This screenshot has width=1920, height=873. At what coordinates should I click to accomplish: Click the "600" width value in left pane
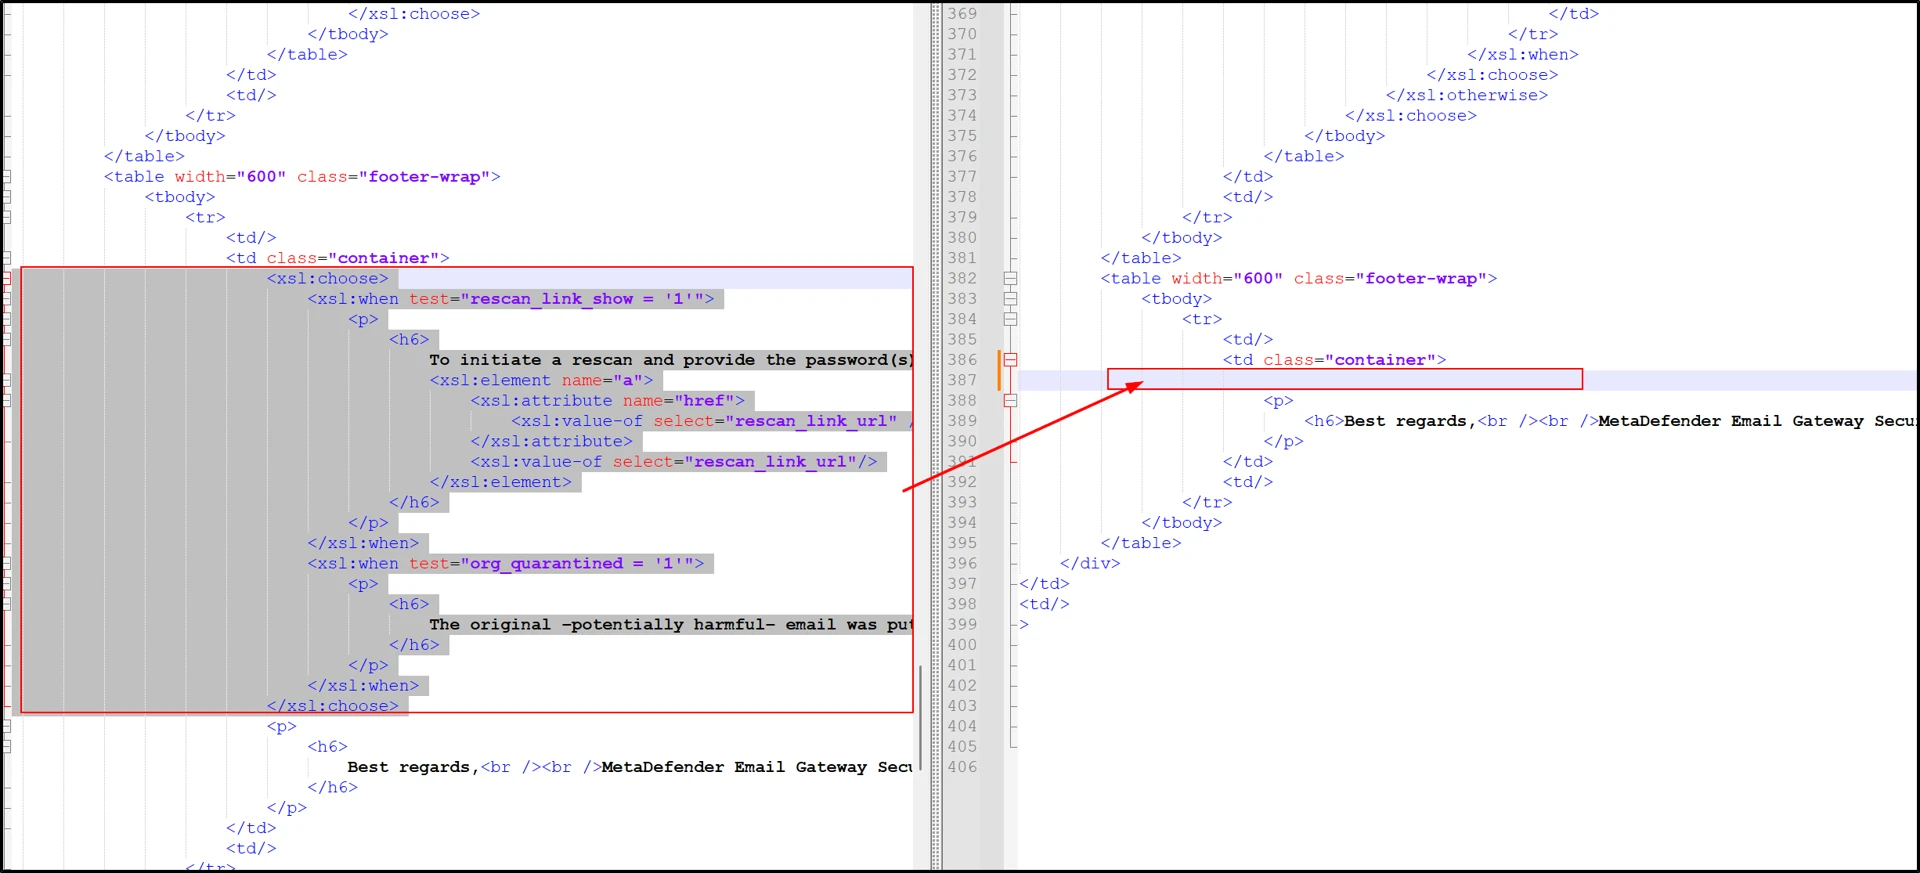coord(261,177)
